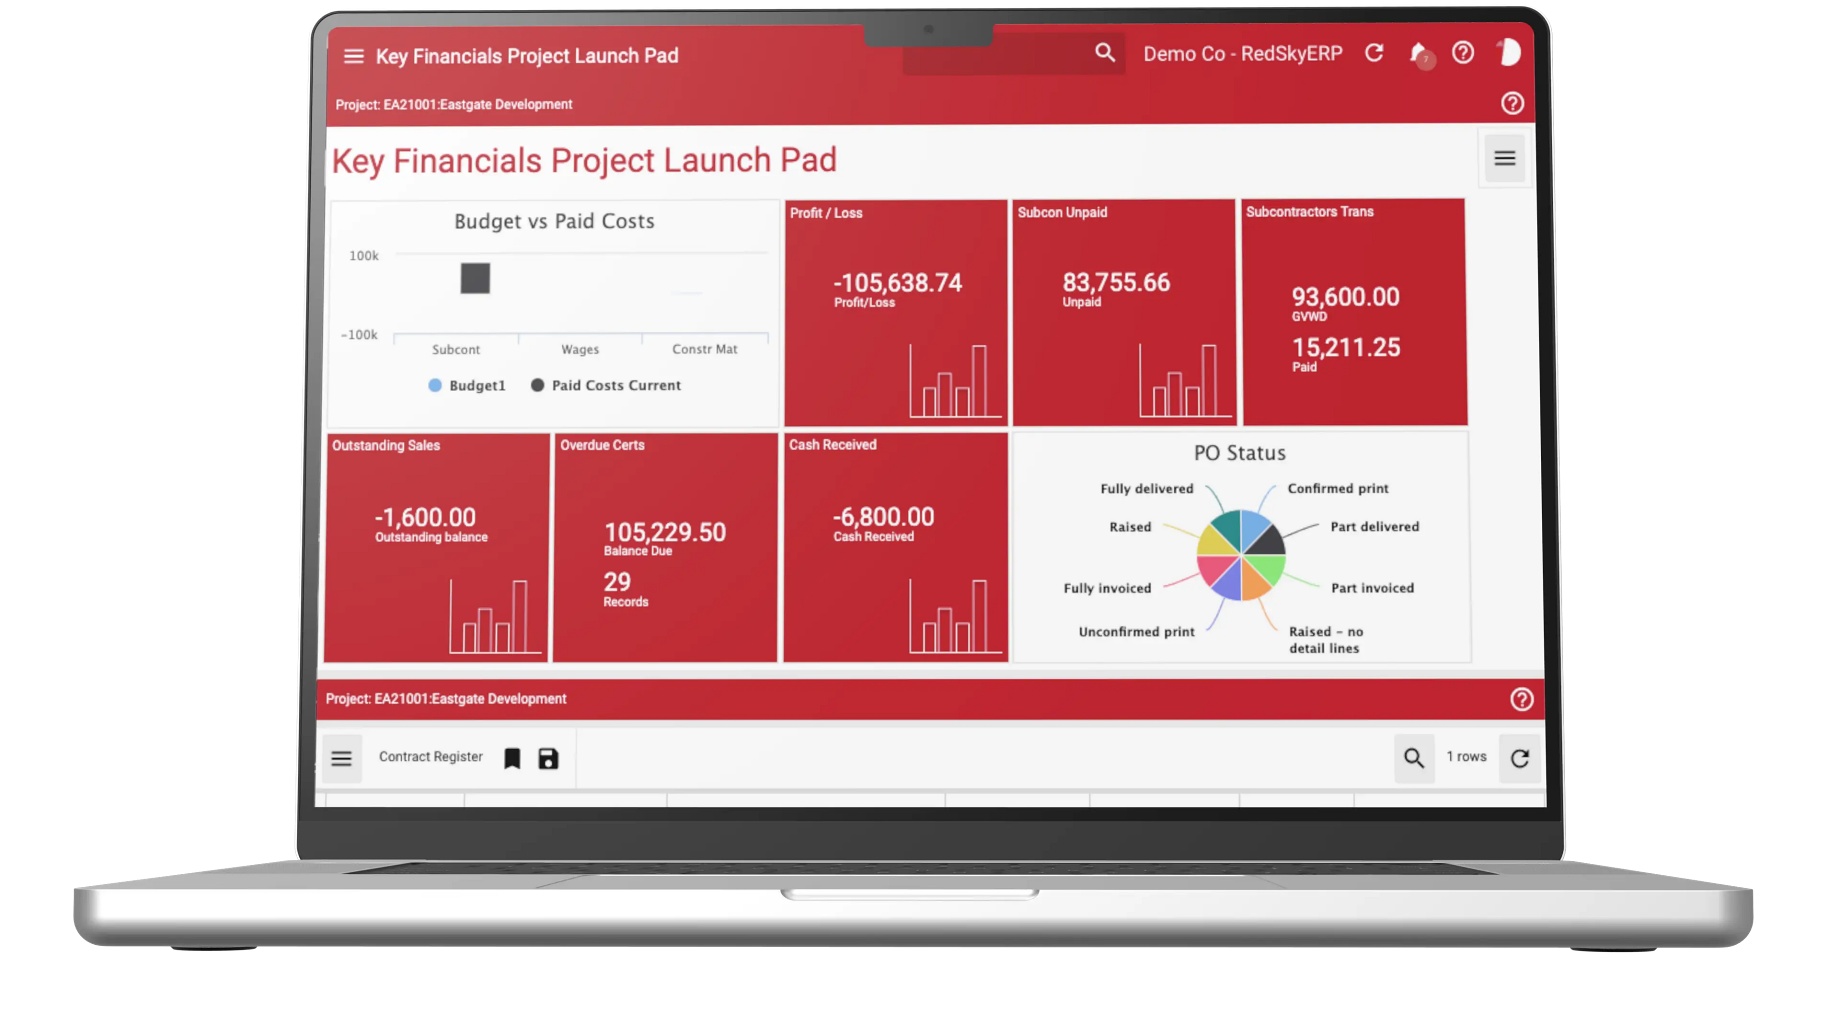Click help icon on the upper project bar

point(1512,103)
